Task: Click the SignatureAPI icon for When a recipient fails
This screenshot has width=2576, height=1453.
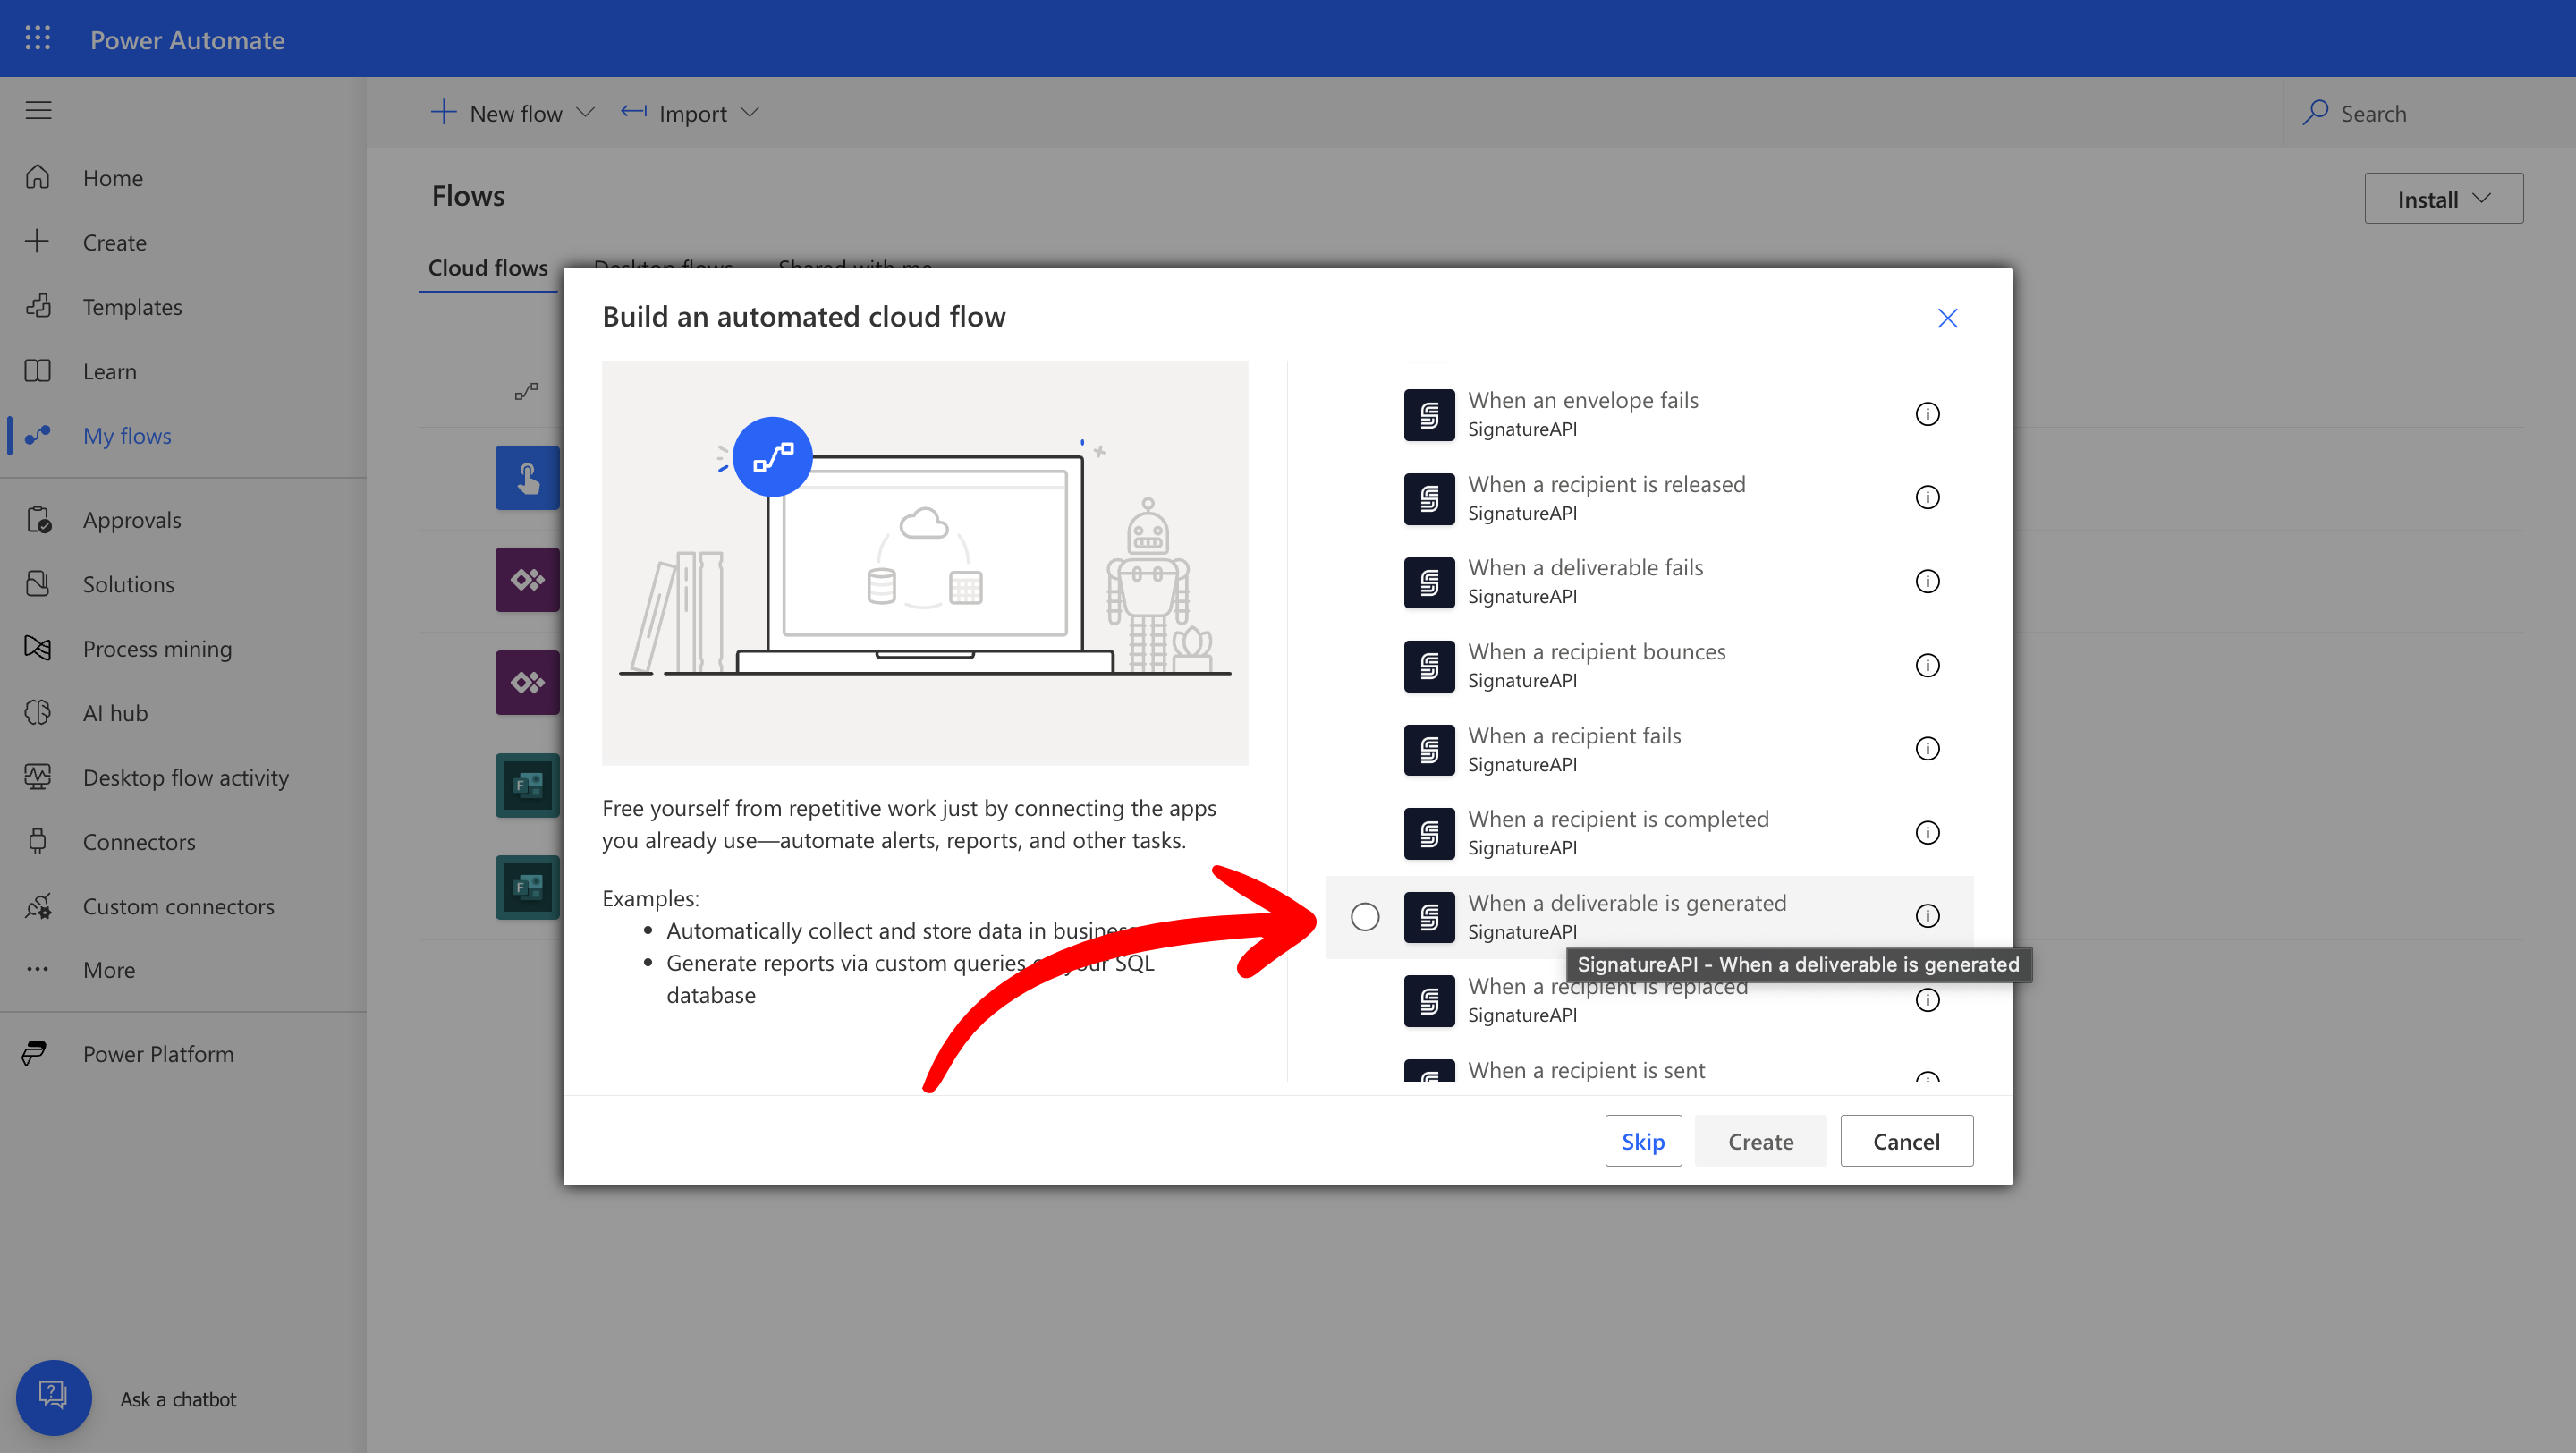Action: click(x=1428, y=749)
